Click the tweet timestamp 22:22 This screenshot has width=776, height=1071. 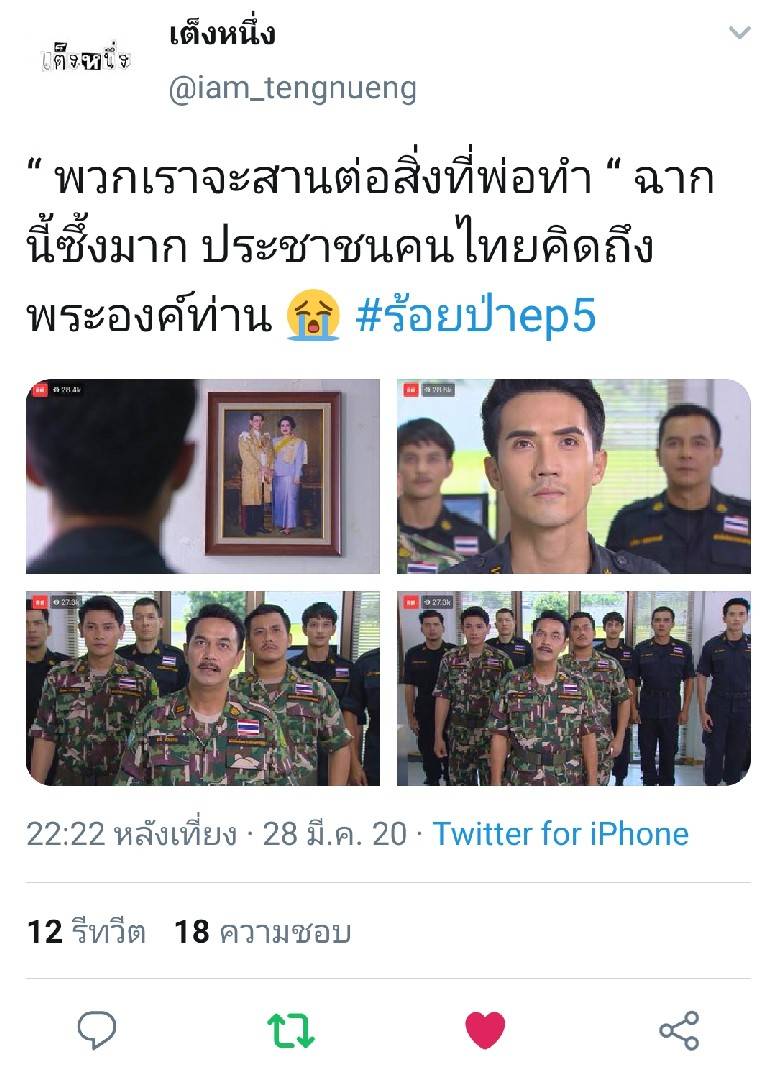coord(66,834)
